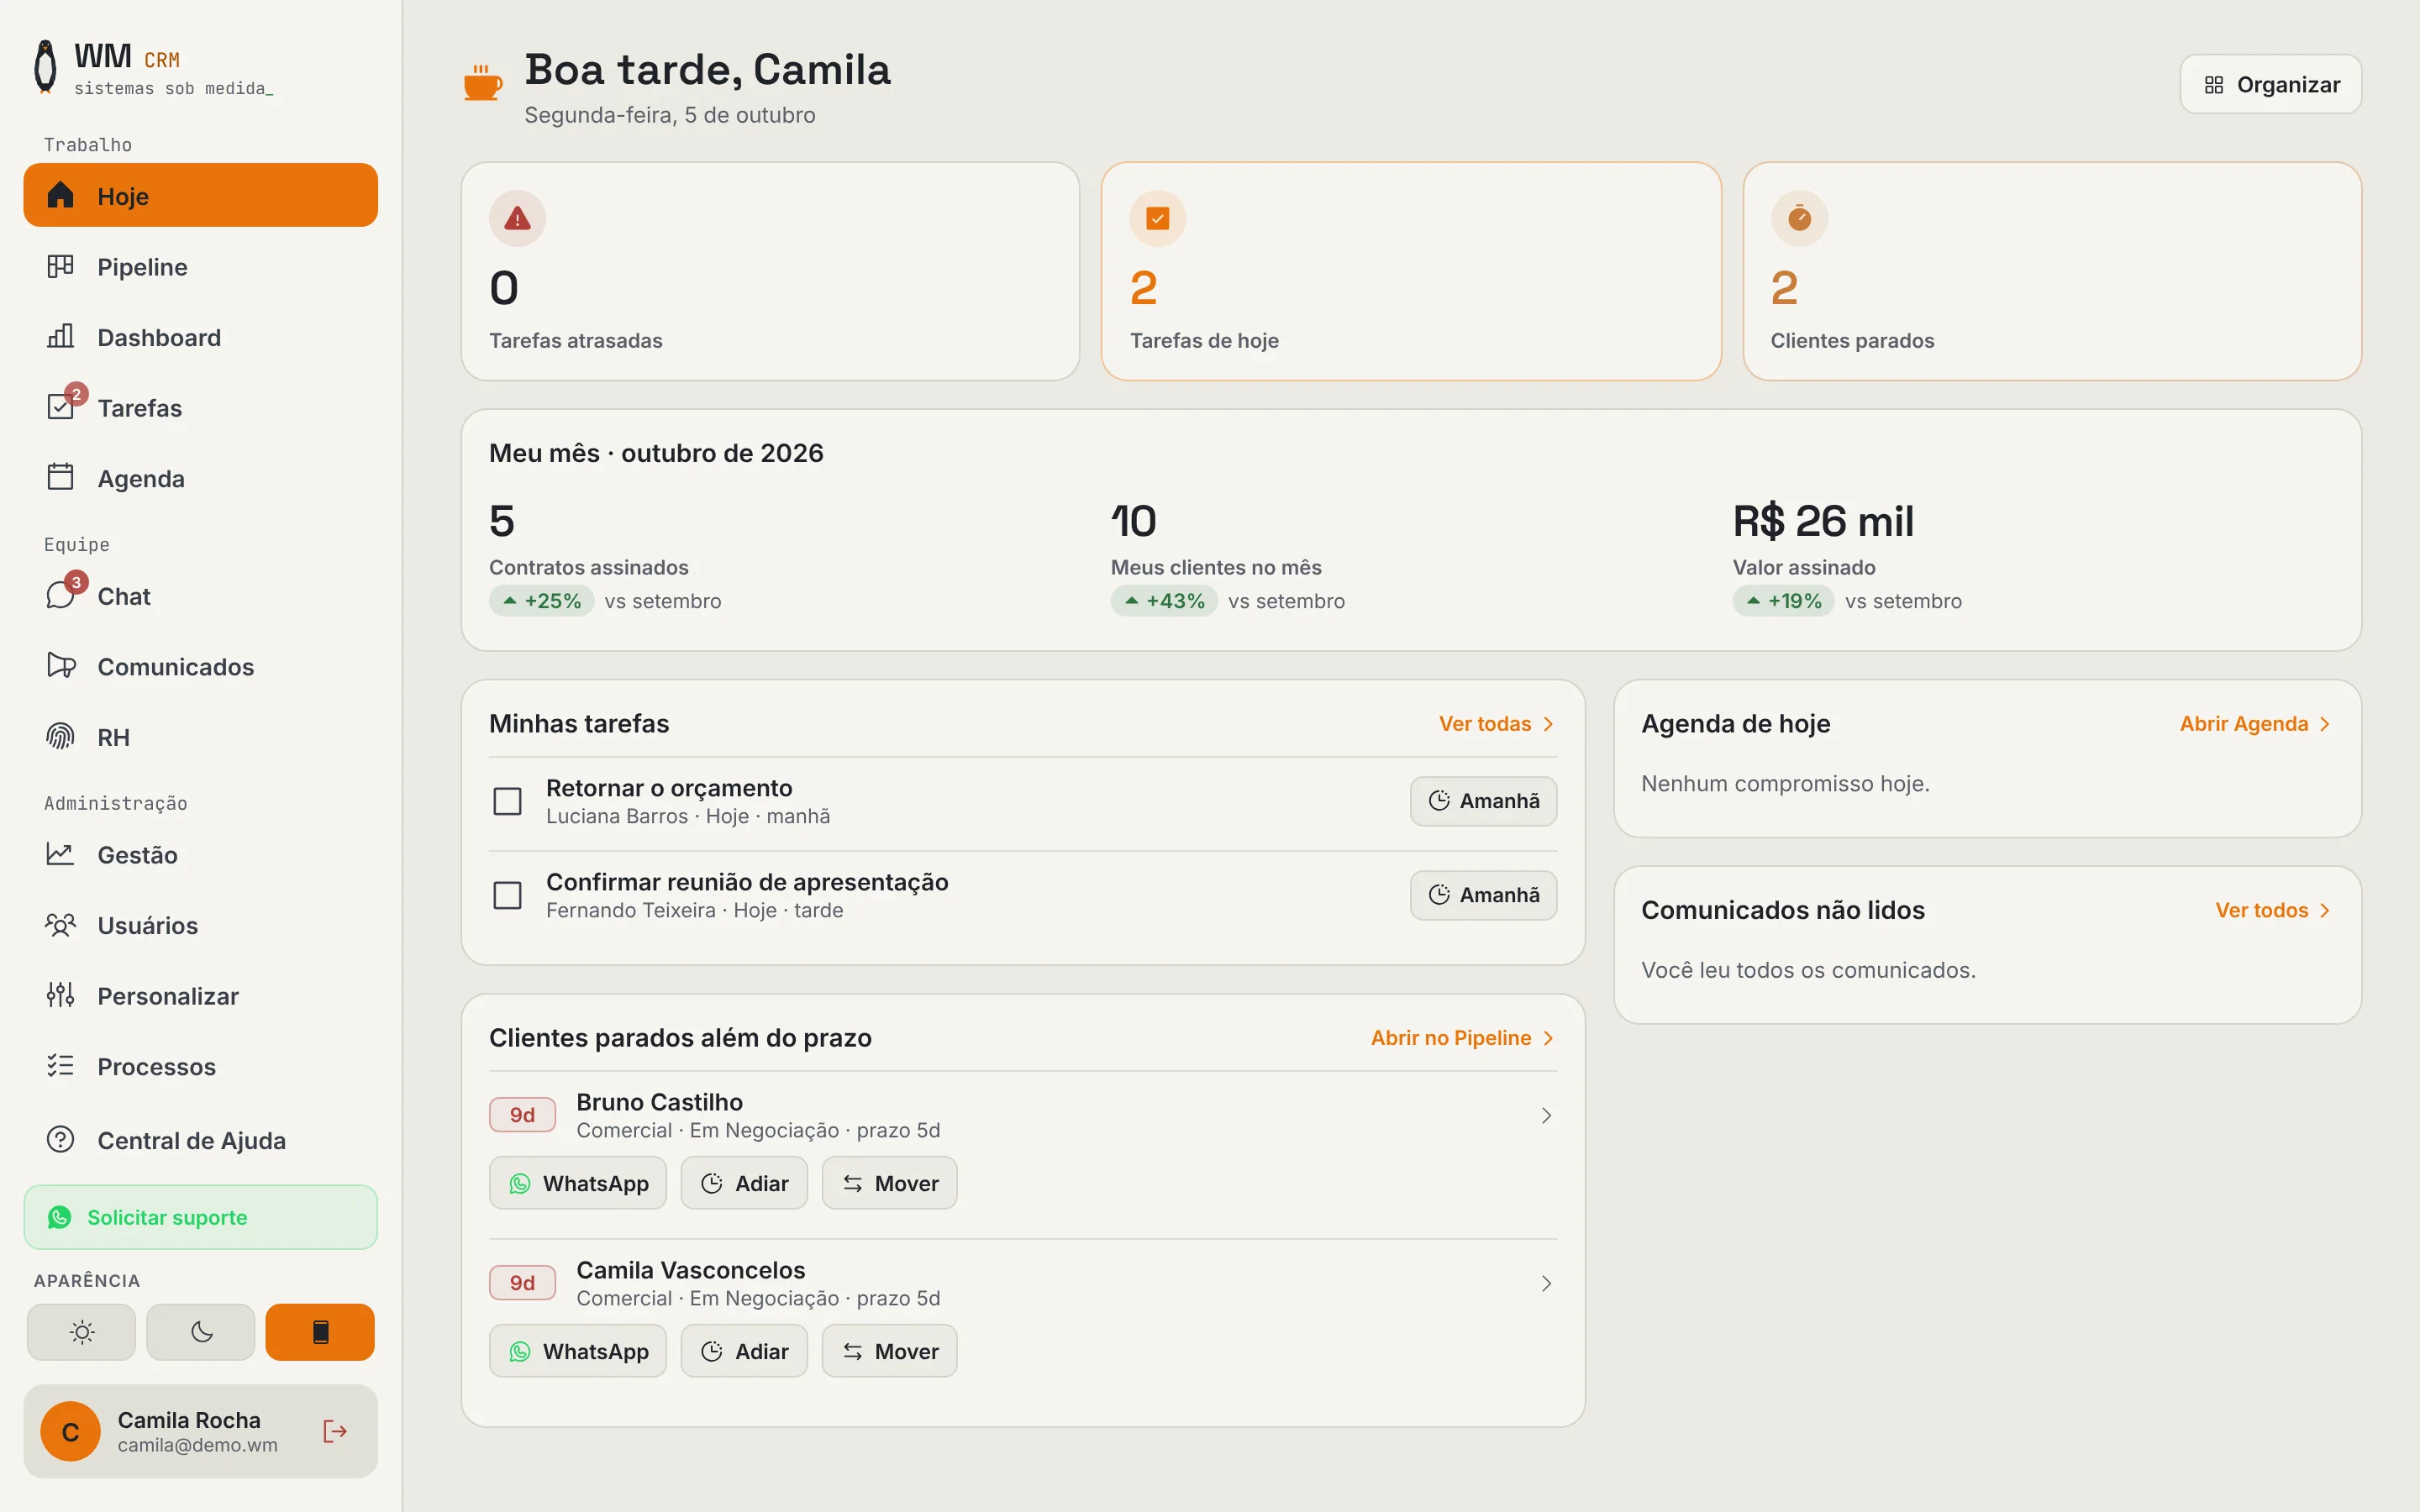Open Agenda from the sidebar

pos(201,478)
